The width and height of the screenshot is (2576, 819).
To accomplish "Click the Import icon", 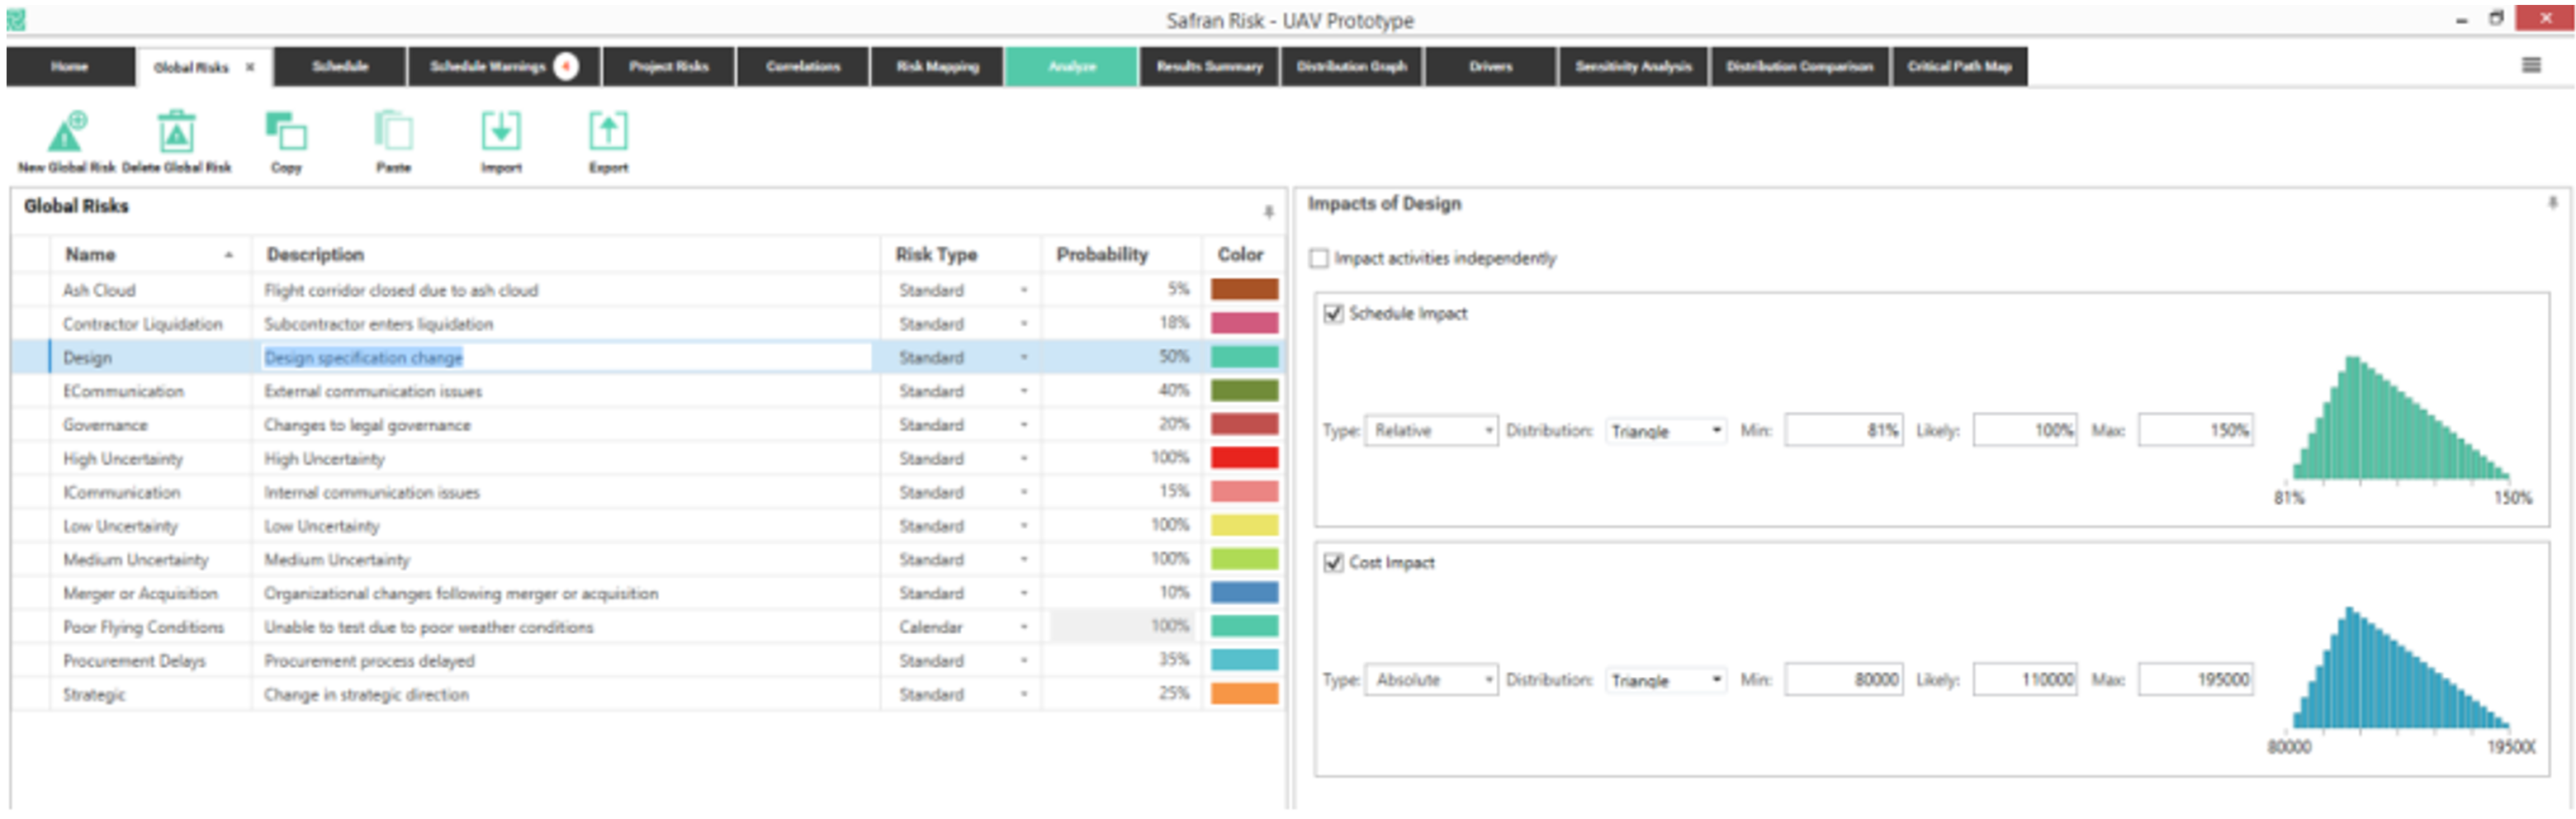I will point(501,133).
